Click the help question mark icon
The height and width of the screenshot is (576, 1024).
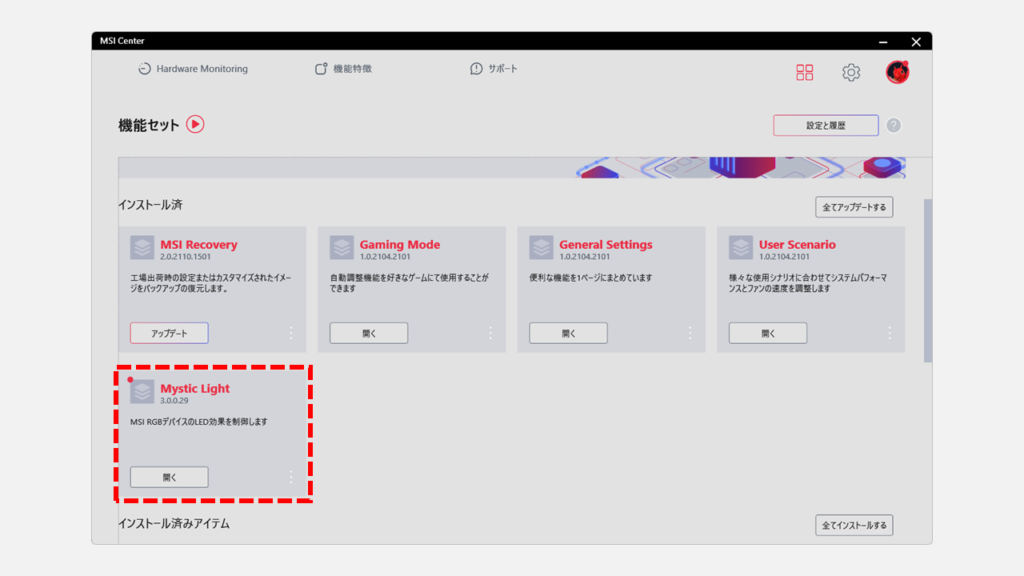(893, 125)
